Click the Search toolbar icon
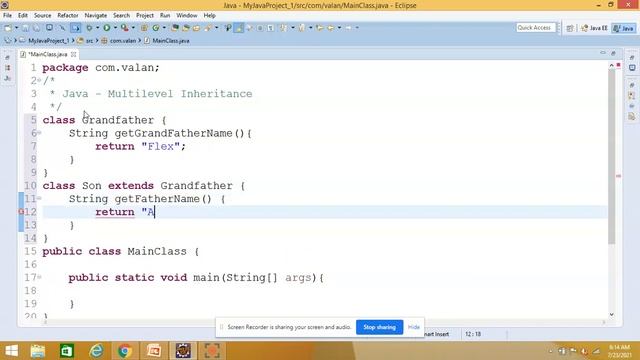640x360 pixels. click(208, 28)
